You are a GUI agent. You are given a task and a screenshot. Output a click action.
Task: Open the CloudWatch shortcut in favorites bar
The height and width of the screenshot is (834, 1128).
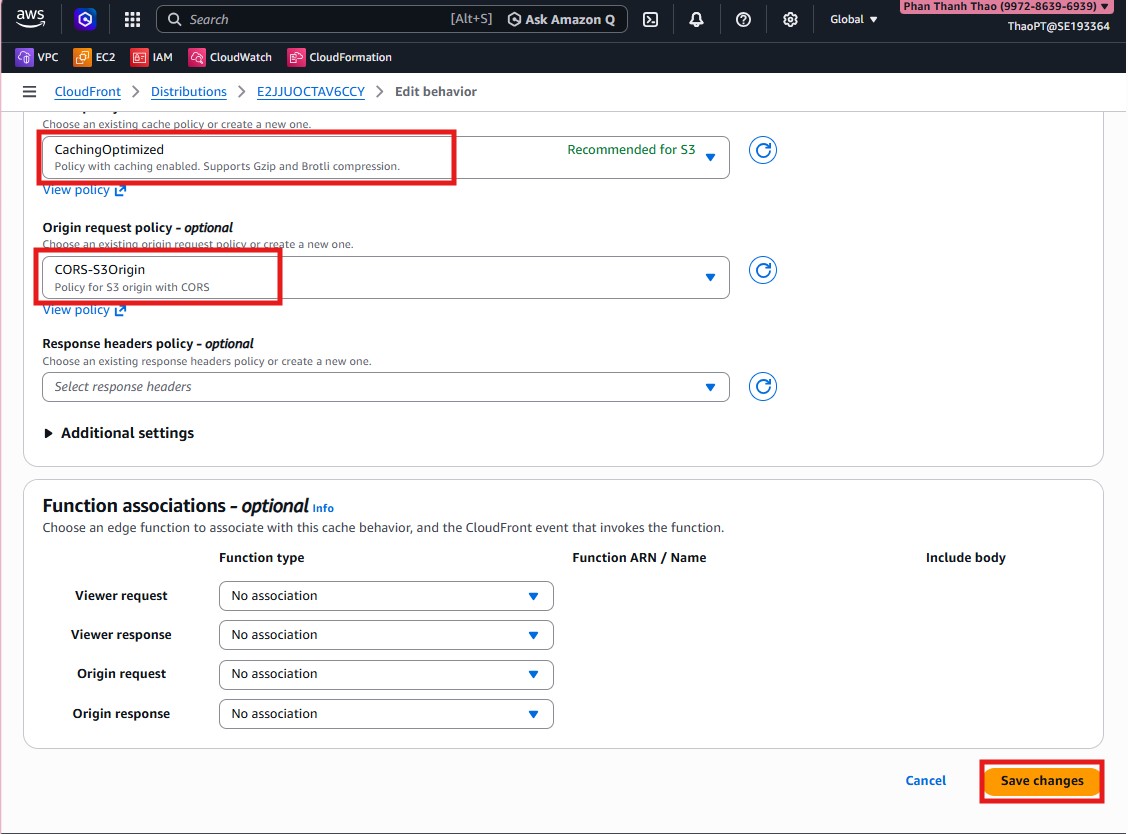click(230, 57)
